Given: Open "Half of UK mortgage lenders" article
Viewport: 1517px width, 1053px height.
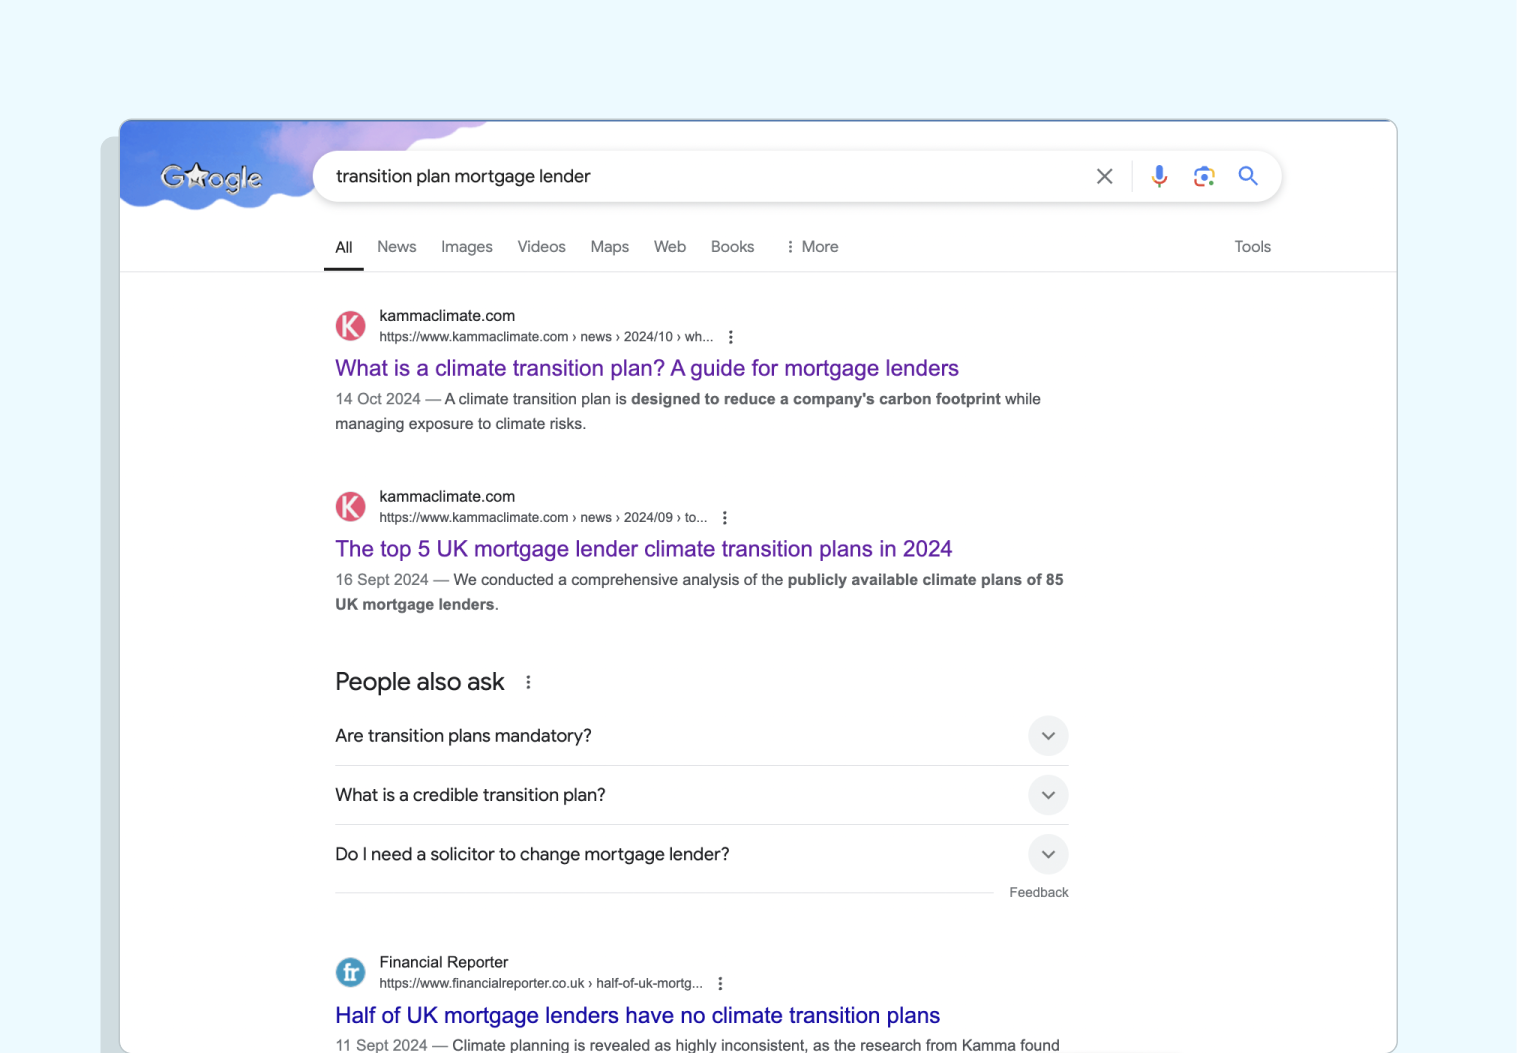Looking at the screenshot, I should 637,1016.
